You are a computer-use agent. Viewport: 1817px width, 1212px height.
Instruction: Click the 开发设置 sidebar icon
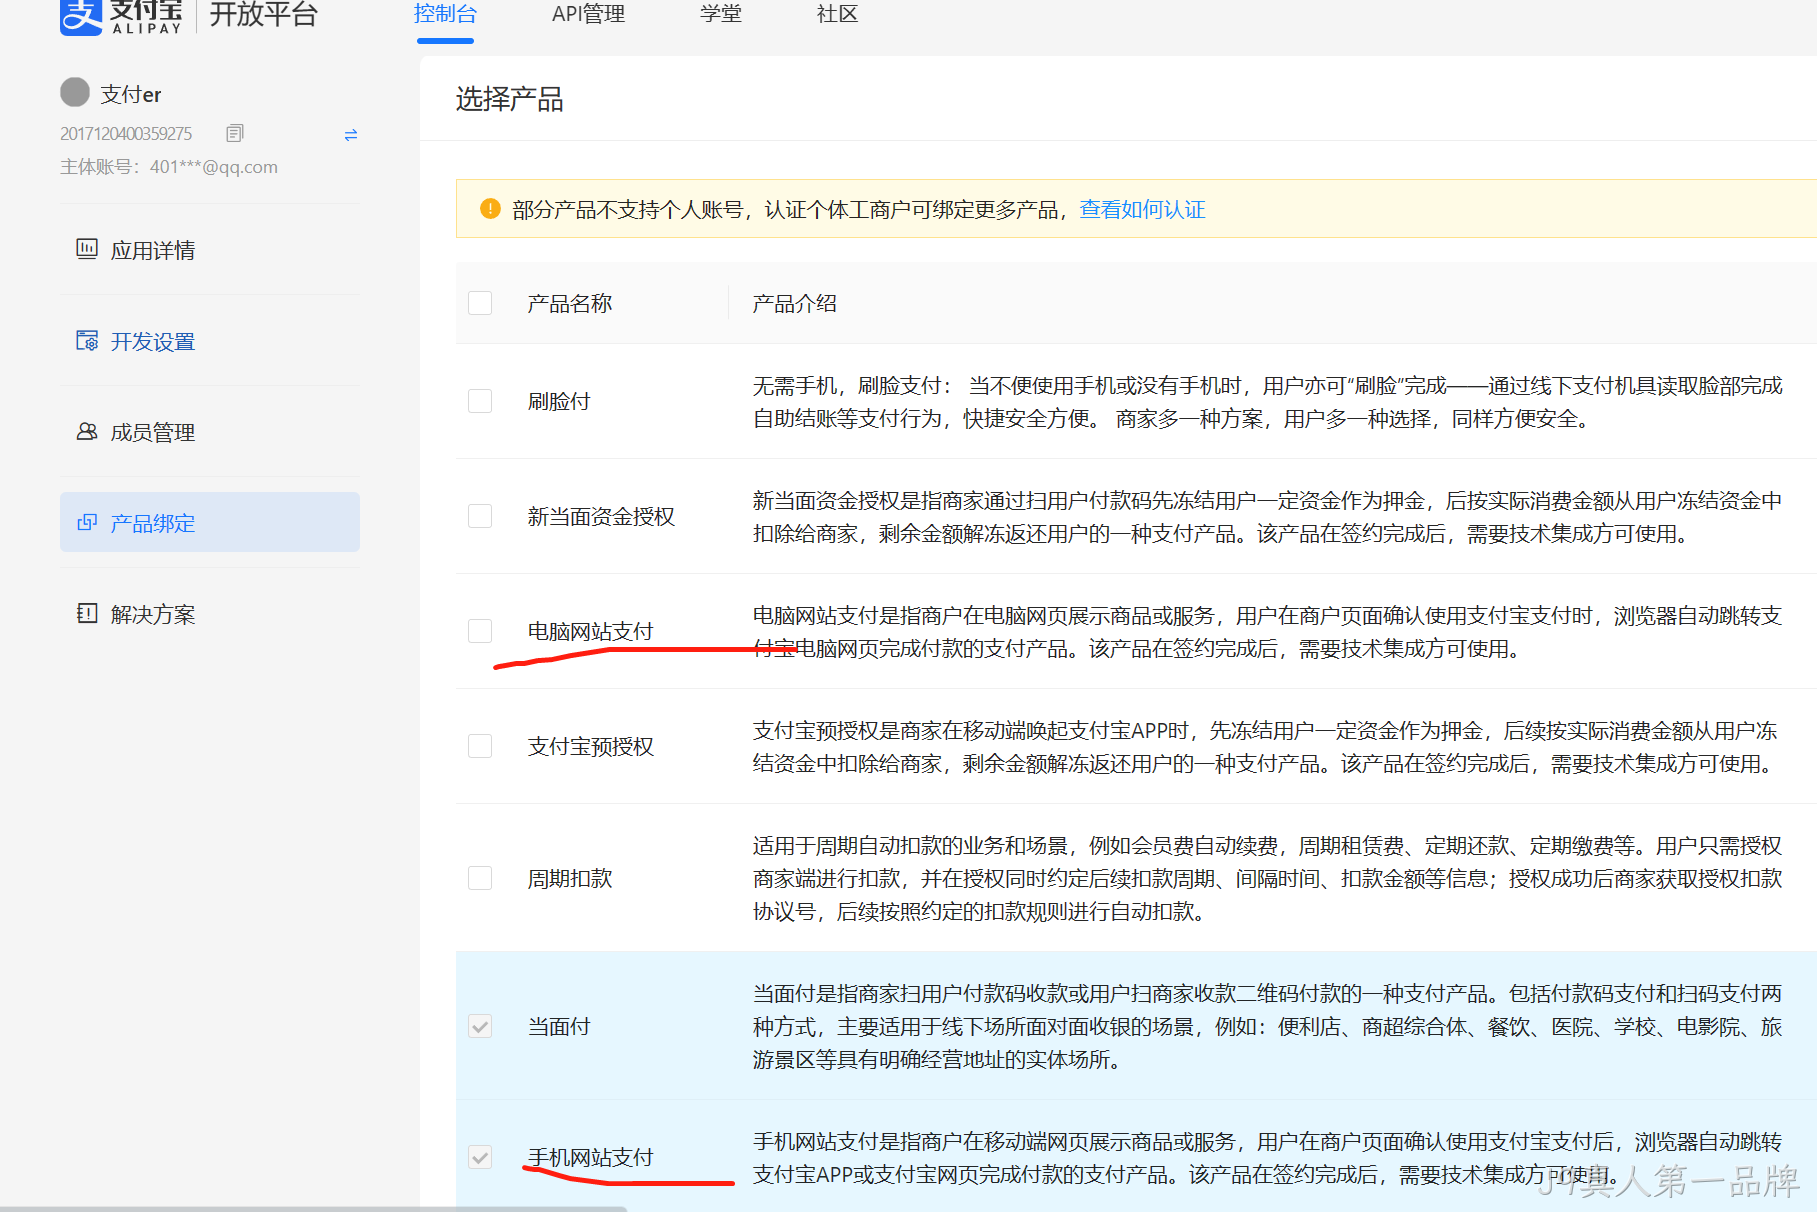click(x=87, y=340)
